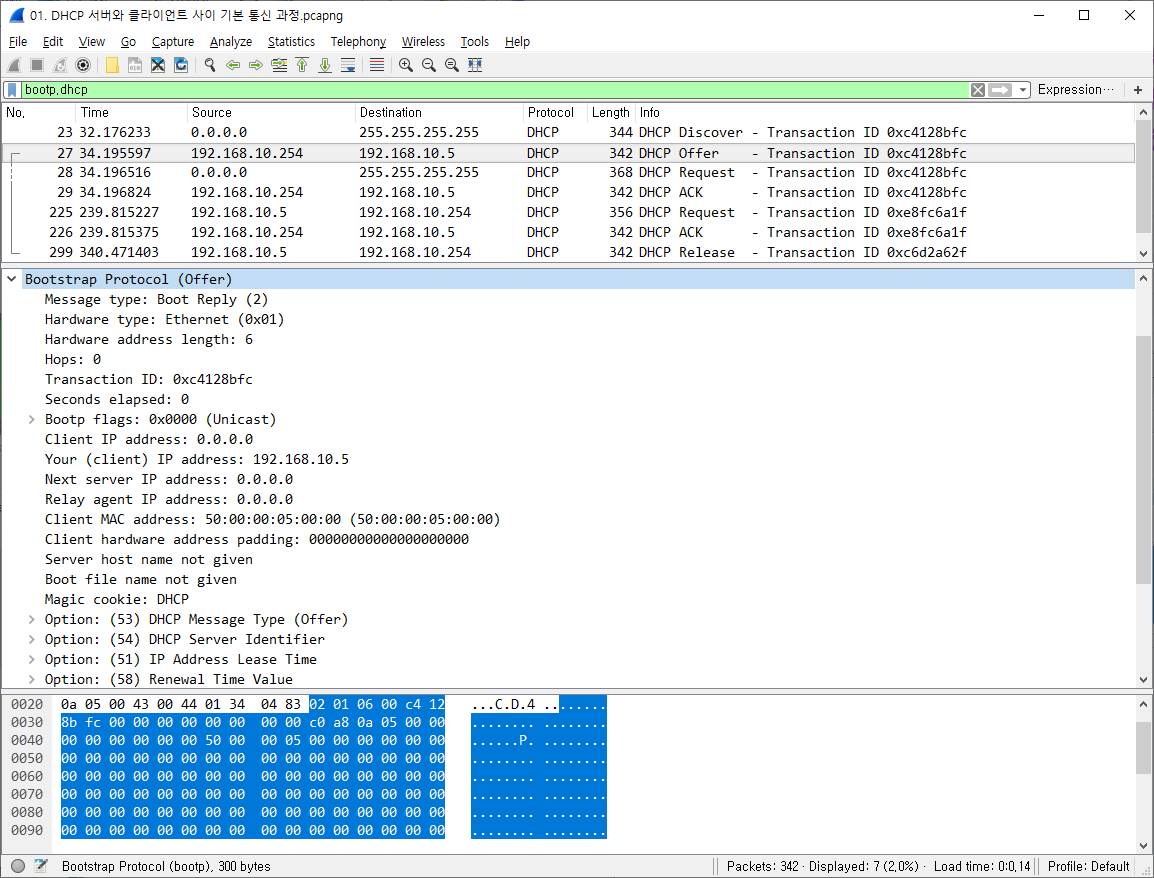1154x878 pixels.
Task: Expand Option 53 DHCP Message Type
Action: pyautogui.click(x=32, y=620)
